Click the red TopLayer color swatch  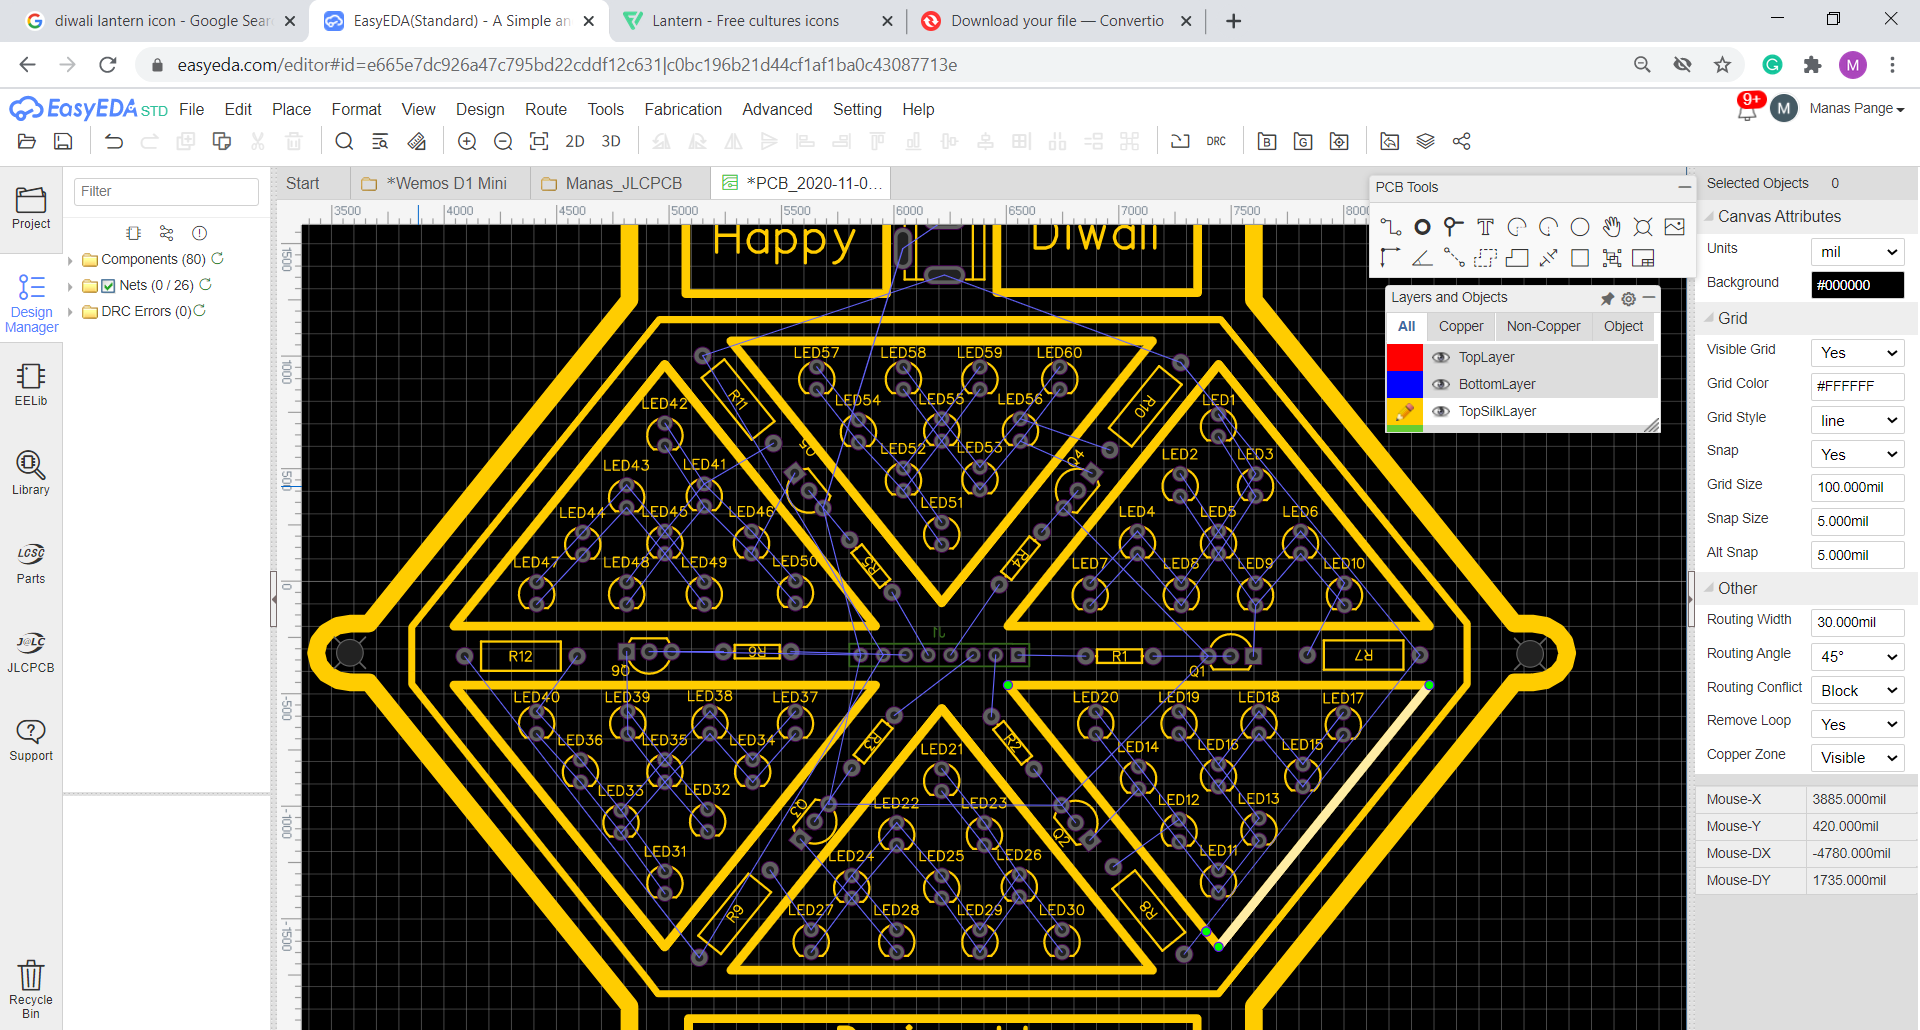[x=1405, y=357]
